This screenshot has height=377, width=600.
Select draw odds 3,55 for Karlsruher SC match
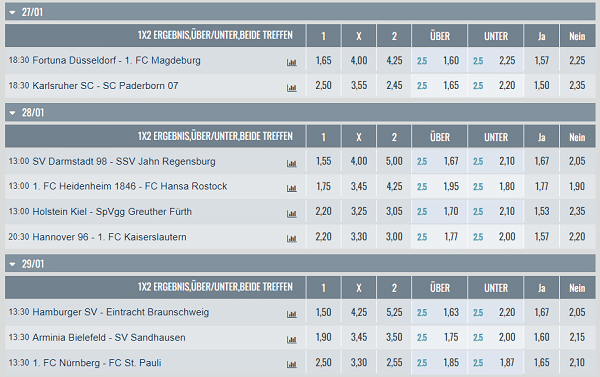click(x=359, y=85)
